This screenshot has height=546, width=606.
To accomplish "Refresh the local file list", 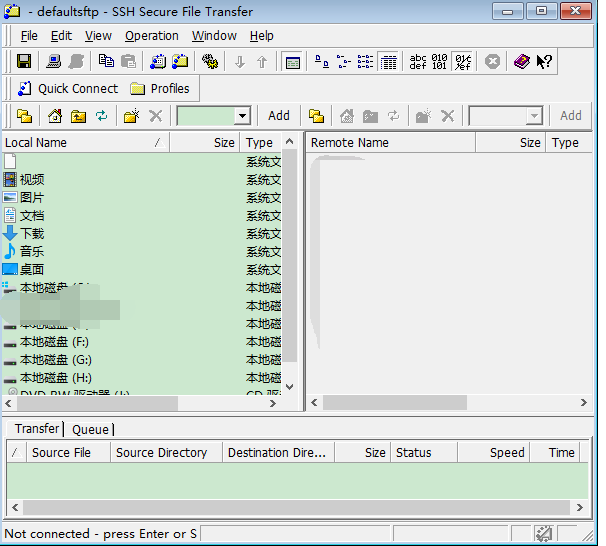I will pyautogui.click(x=102, y=116).
